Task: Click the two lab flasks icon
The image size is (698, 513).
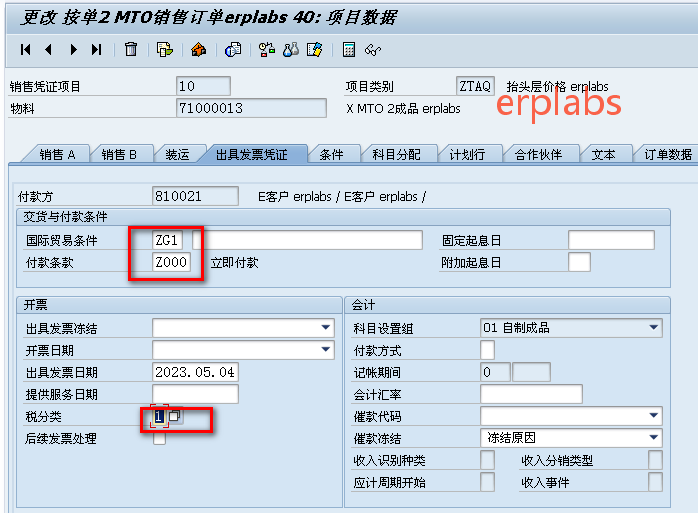Action: pyautogui.click(x=291, y=49)
